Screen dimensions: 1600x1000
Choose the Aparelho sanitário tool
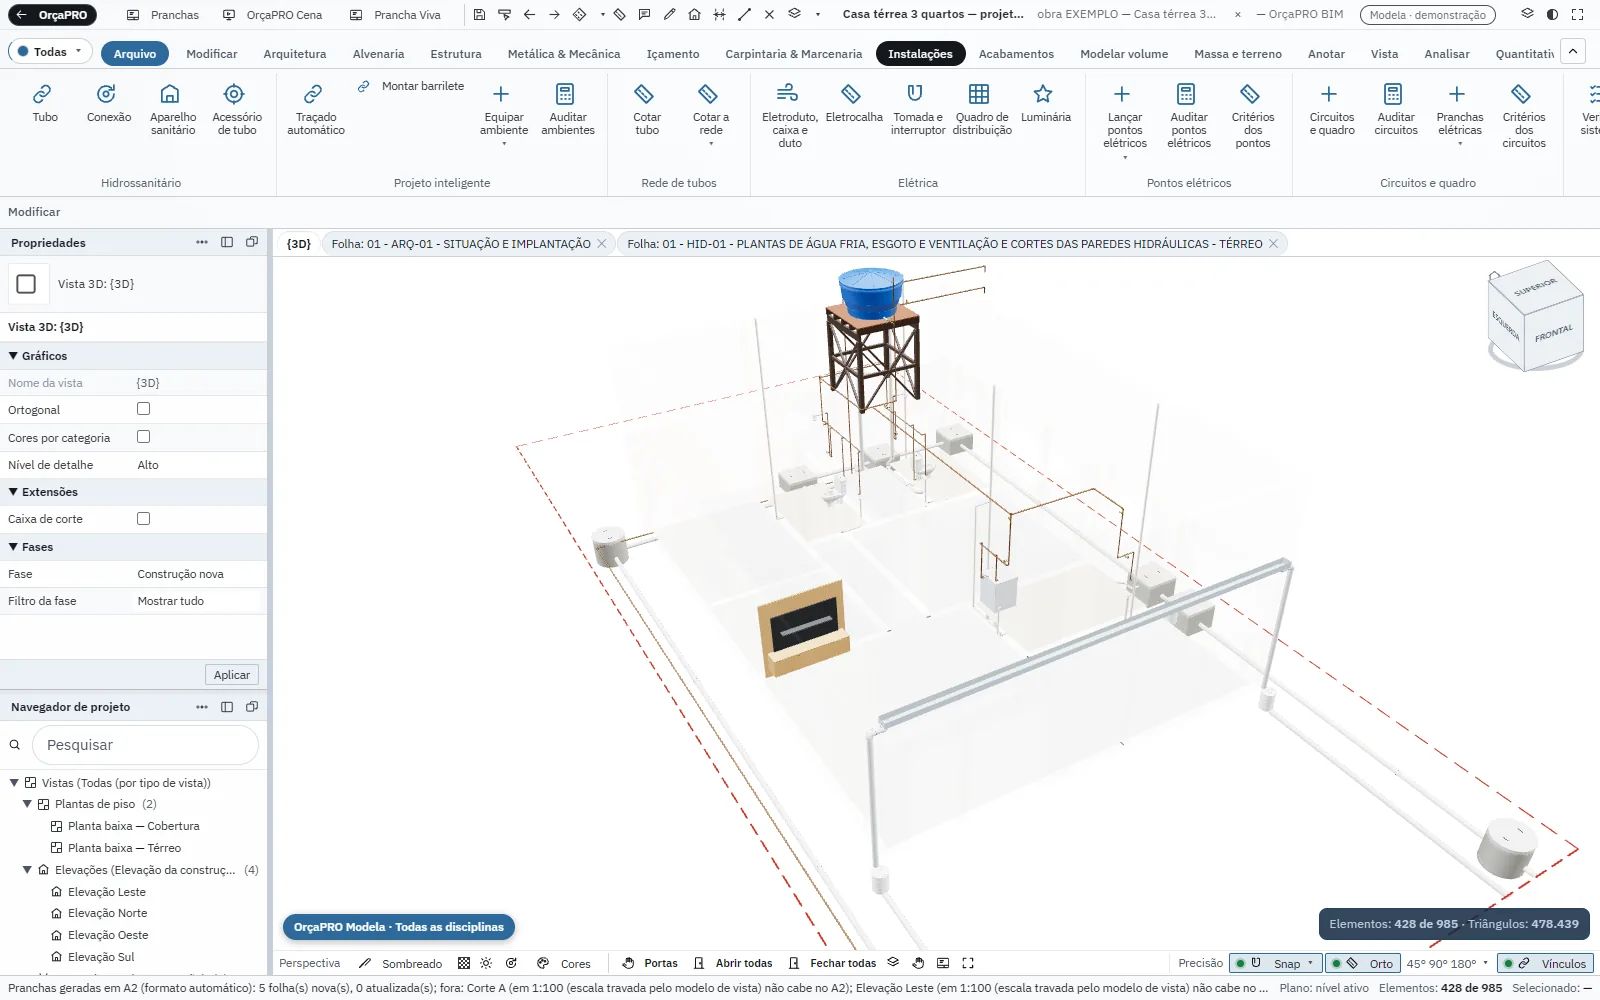coord(173,110)
